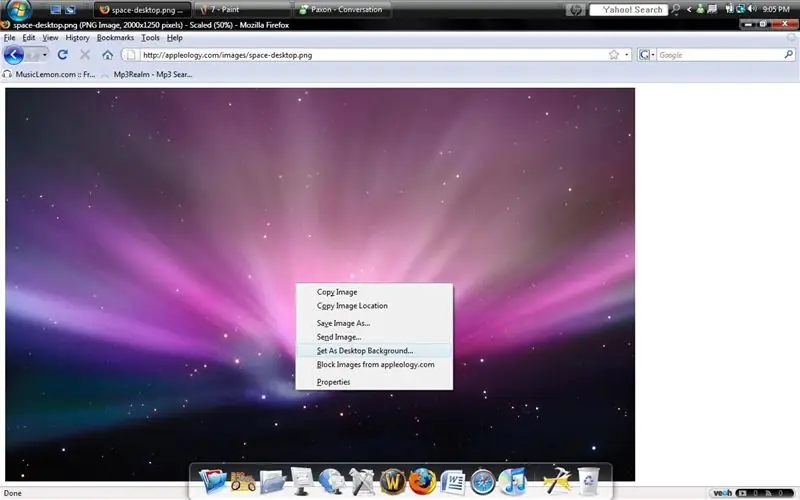Screen dimensions: 800x500
Task: Click the volume speaker tray icon
Action: point(752,9)
